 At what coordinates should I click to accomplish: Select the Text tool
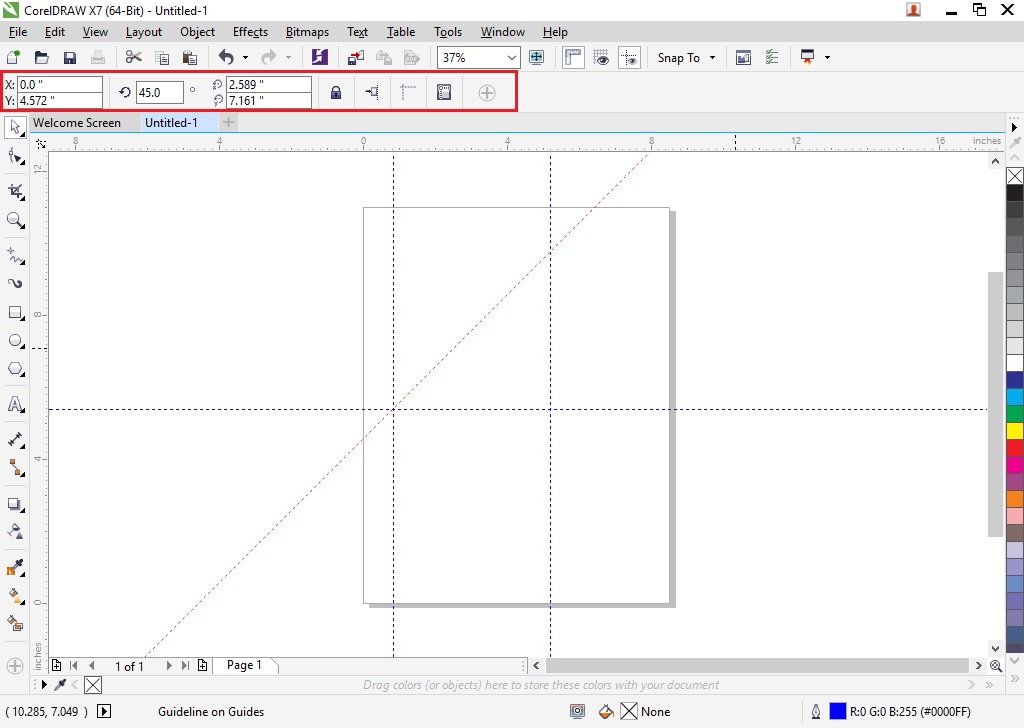(x=15, y=404)
